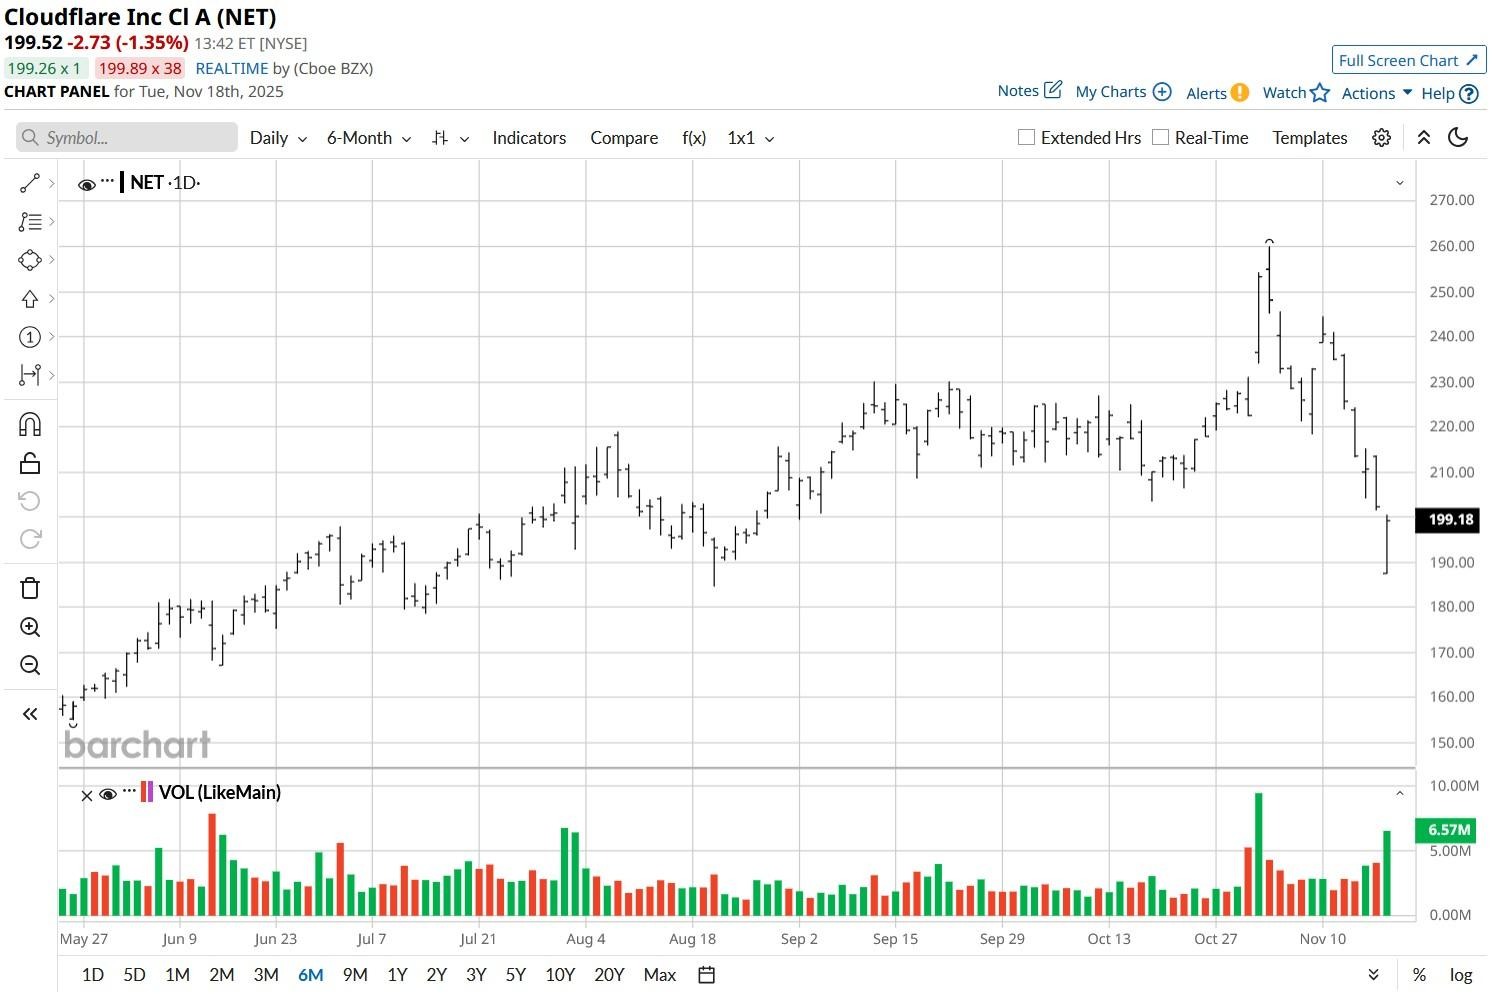Open the 6-Month period dropdown
The width and height of the screenshot is (1495, 994).
pos(369,138)
